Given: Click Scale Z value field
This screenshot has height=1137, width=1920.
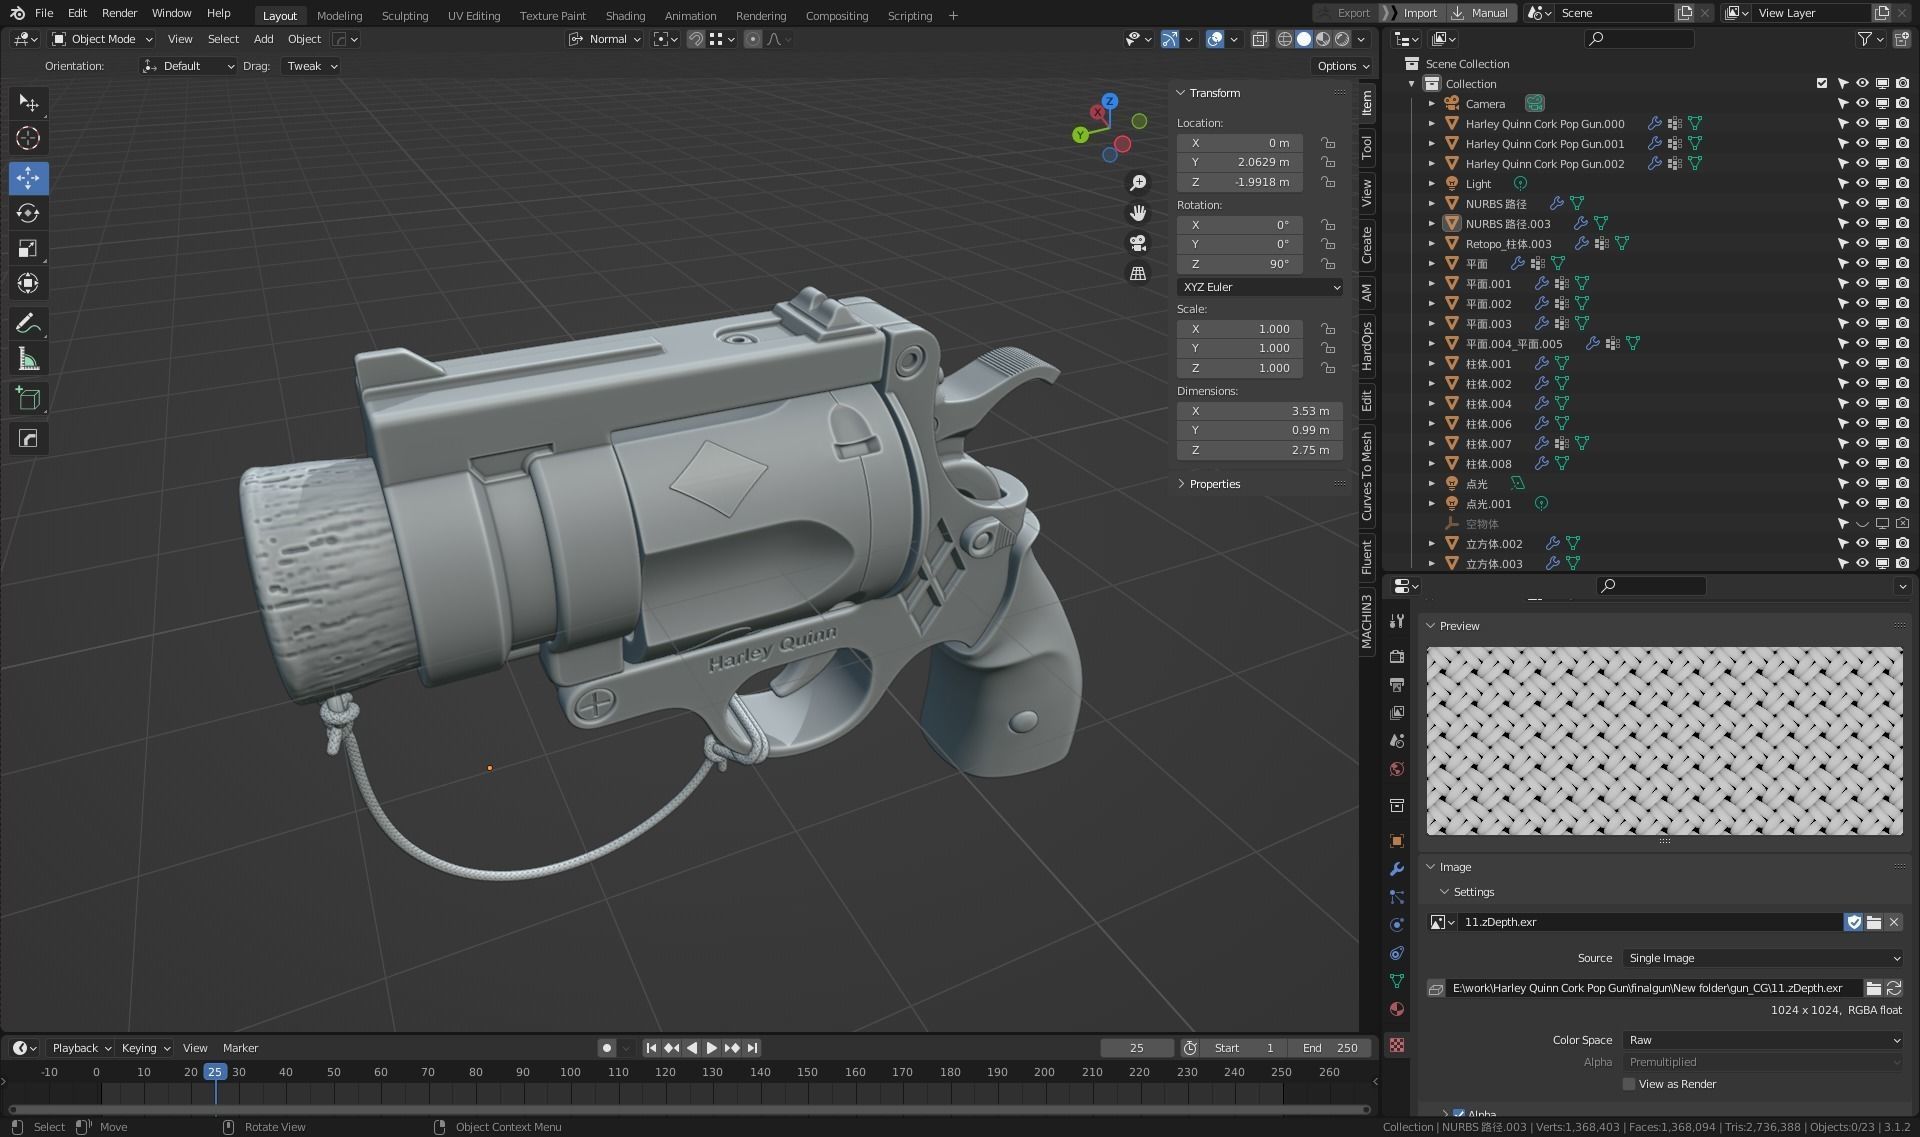Looking at the screenshot, I should point(1240,368).
